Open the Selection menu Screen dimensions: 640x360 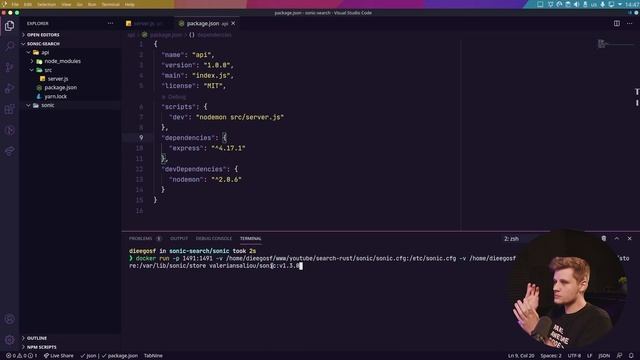47,4
